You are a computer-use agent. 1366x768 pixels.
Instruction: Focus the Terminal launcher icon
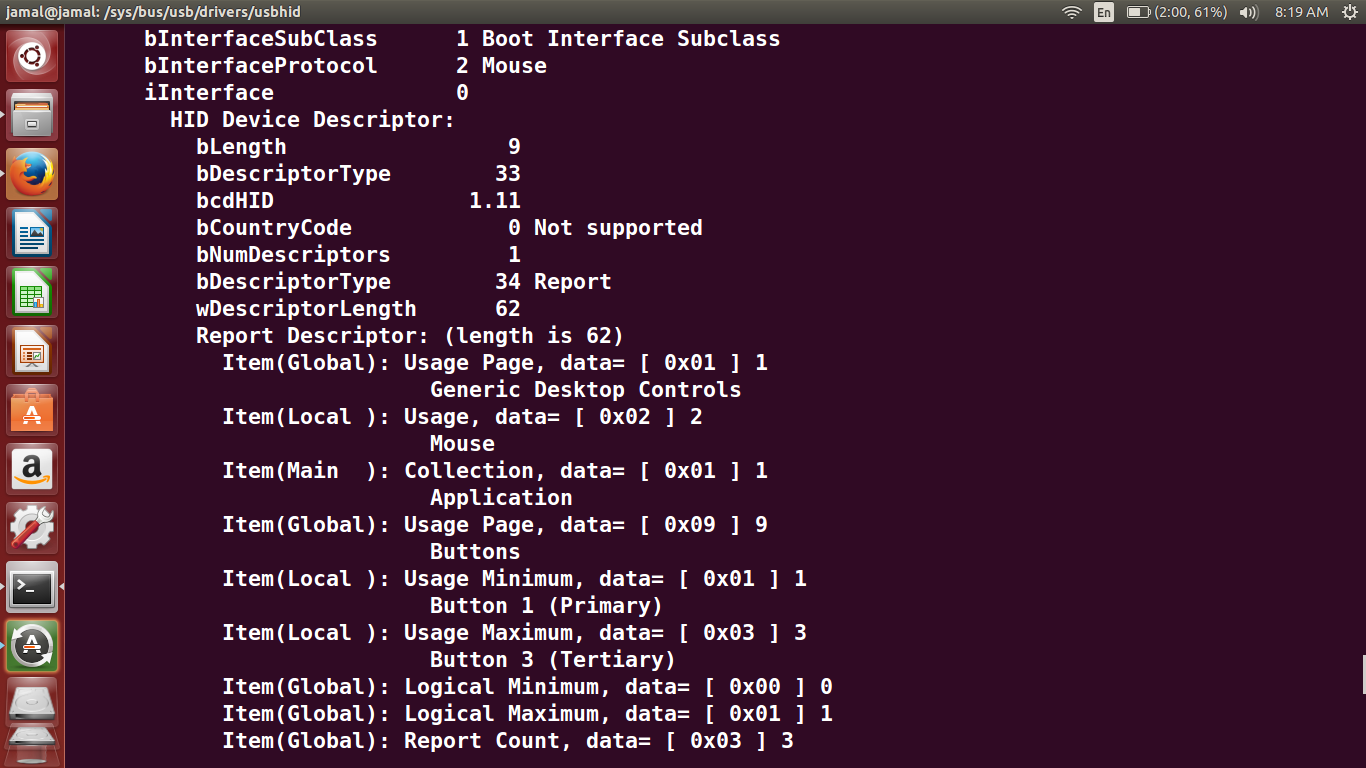pos(32,587)
